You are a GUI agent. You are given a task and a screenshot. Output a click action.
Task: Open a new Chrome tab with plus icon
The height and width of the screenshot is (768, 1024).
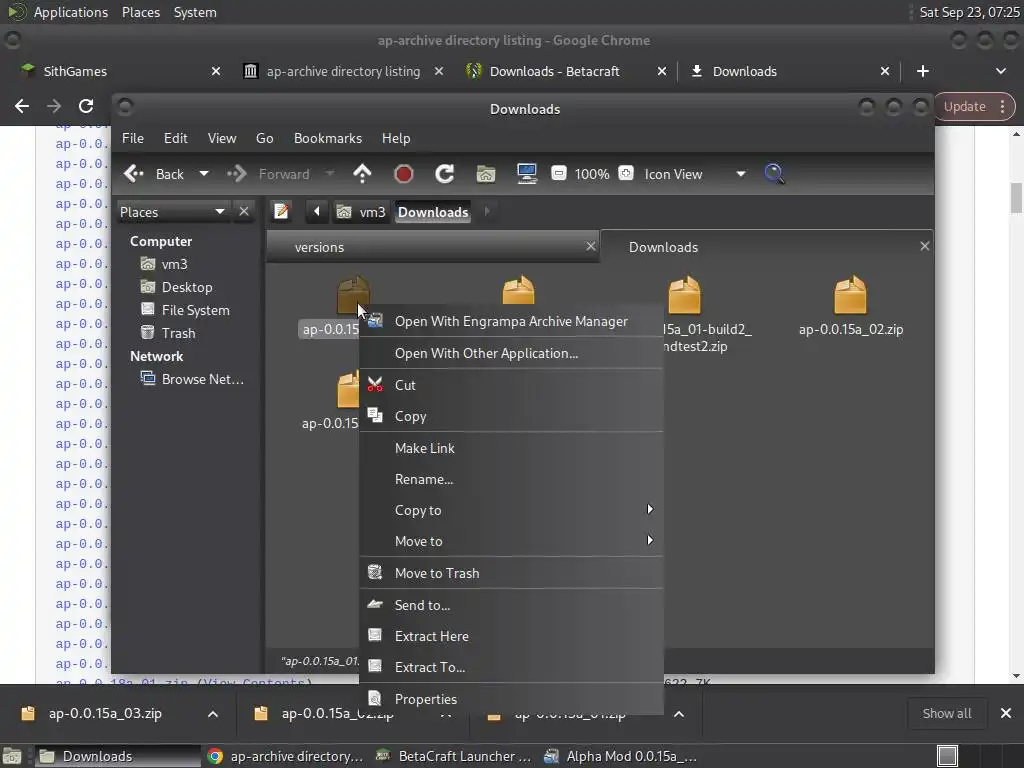pos(923,71)
